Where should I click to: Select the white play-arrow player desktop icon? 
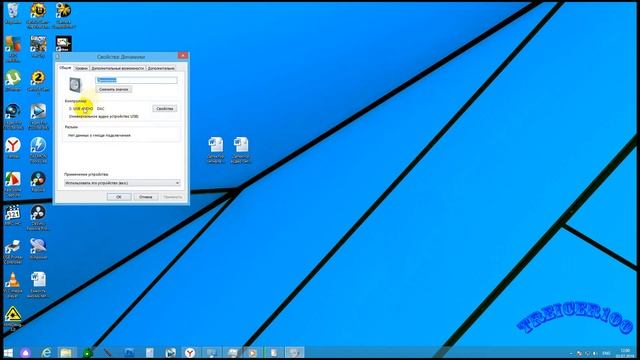[38, 116]
